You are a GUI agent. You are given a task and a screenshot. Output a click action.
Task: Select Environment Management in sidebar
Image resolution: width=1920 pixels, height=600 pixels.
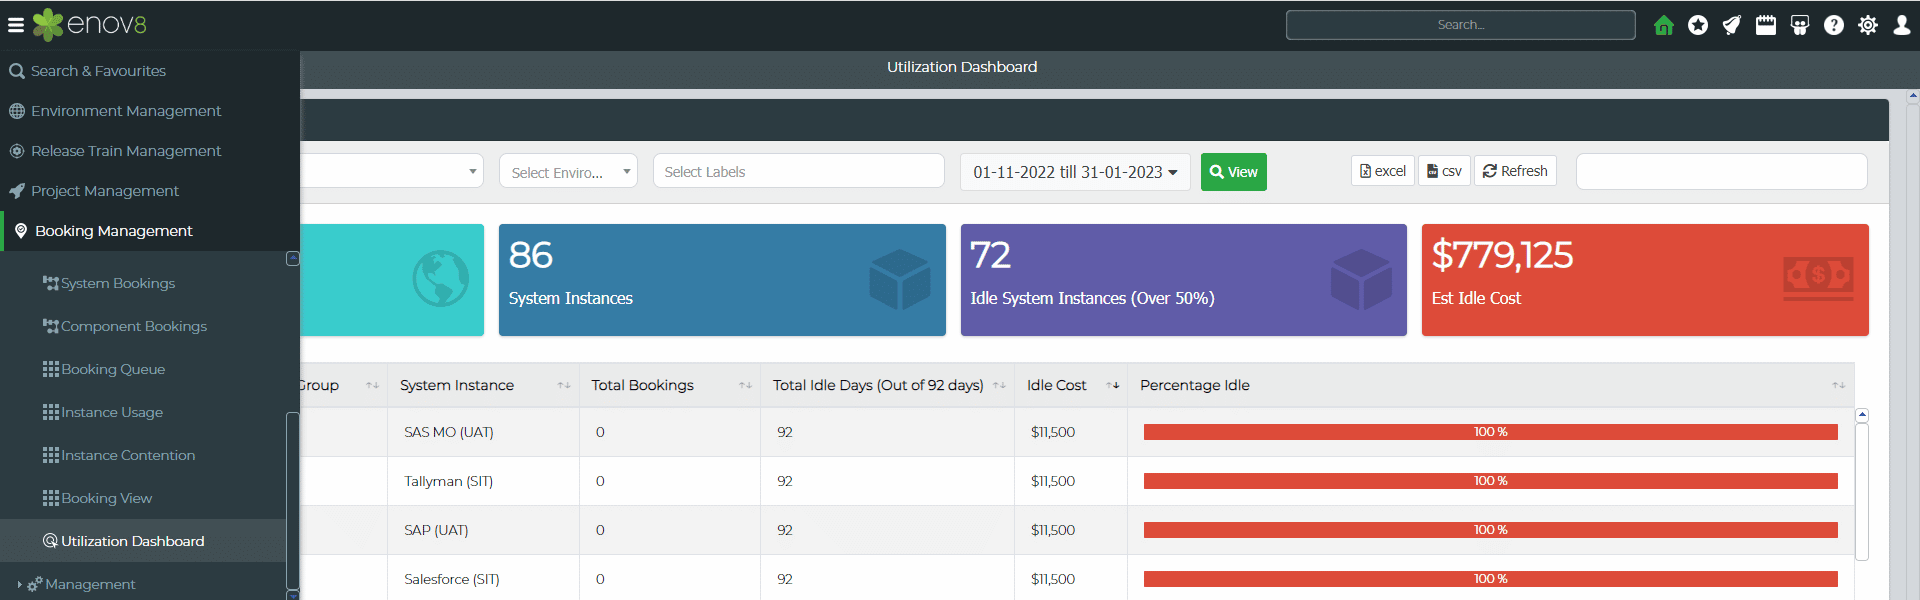(x=126, y=111)
